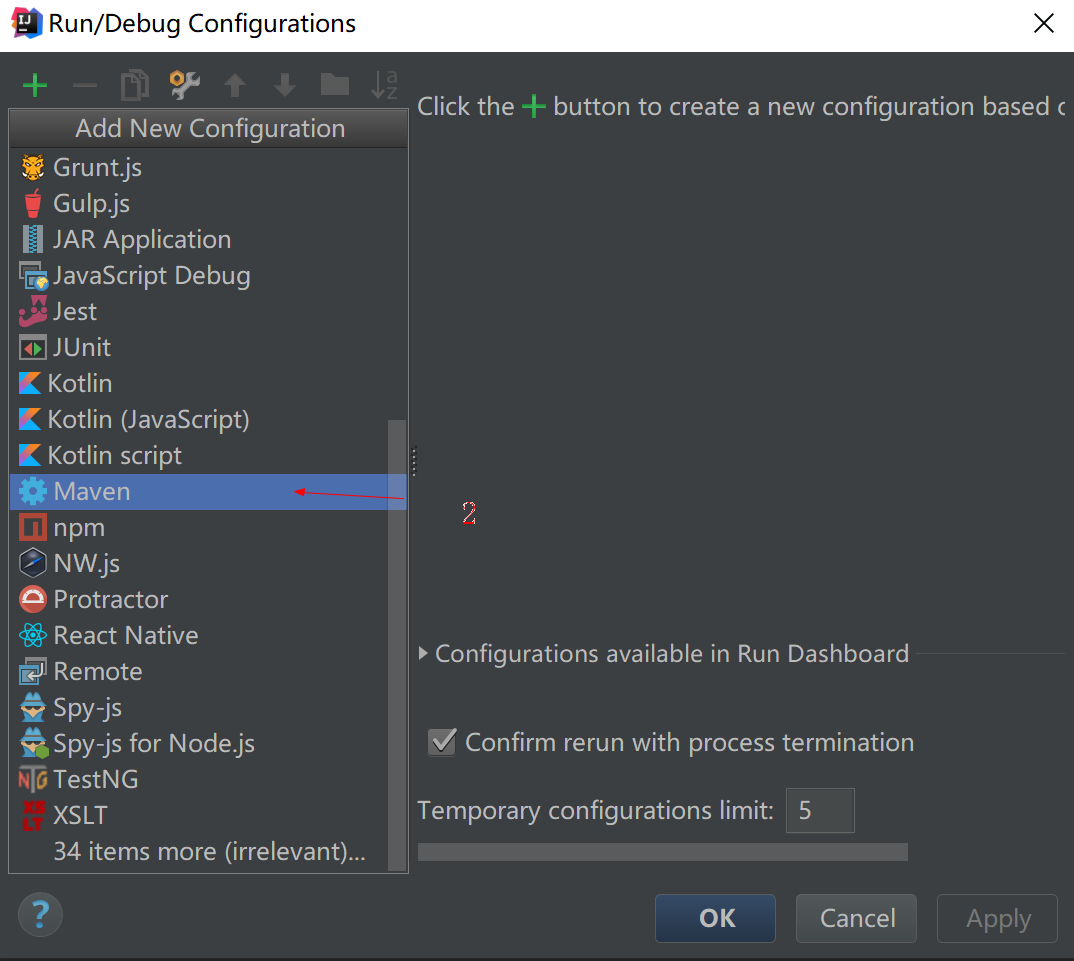Select the JUnit icon
The image size is (1074, 961).
33,347
